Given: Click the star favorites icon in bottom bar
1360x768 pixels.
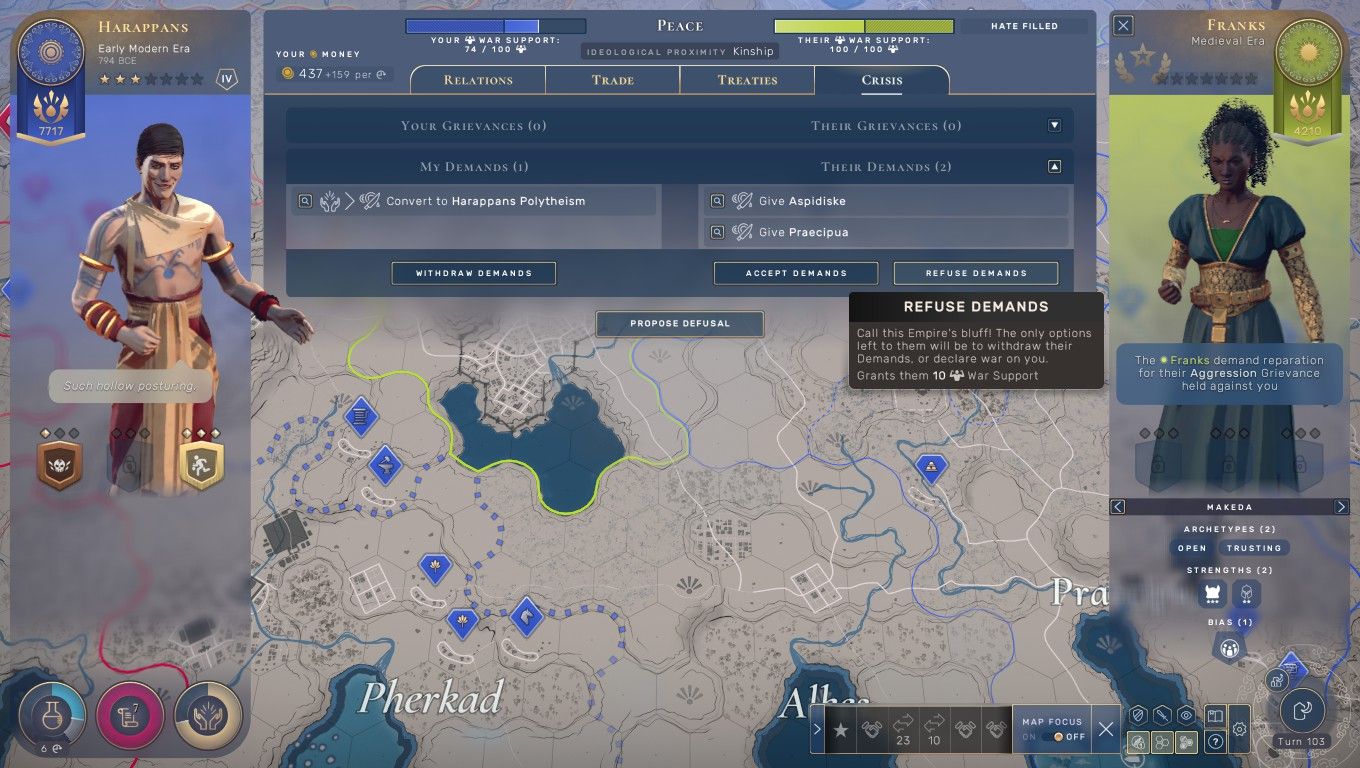Looking at the screenshot, I should [841, 730].
